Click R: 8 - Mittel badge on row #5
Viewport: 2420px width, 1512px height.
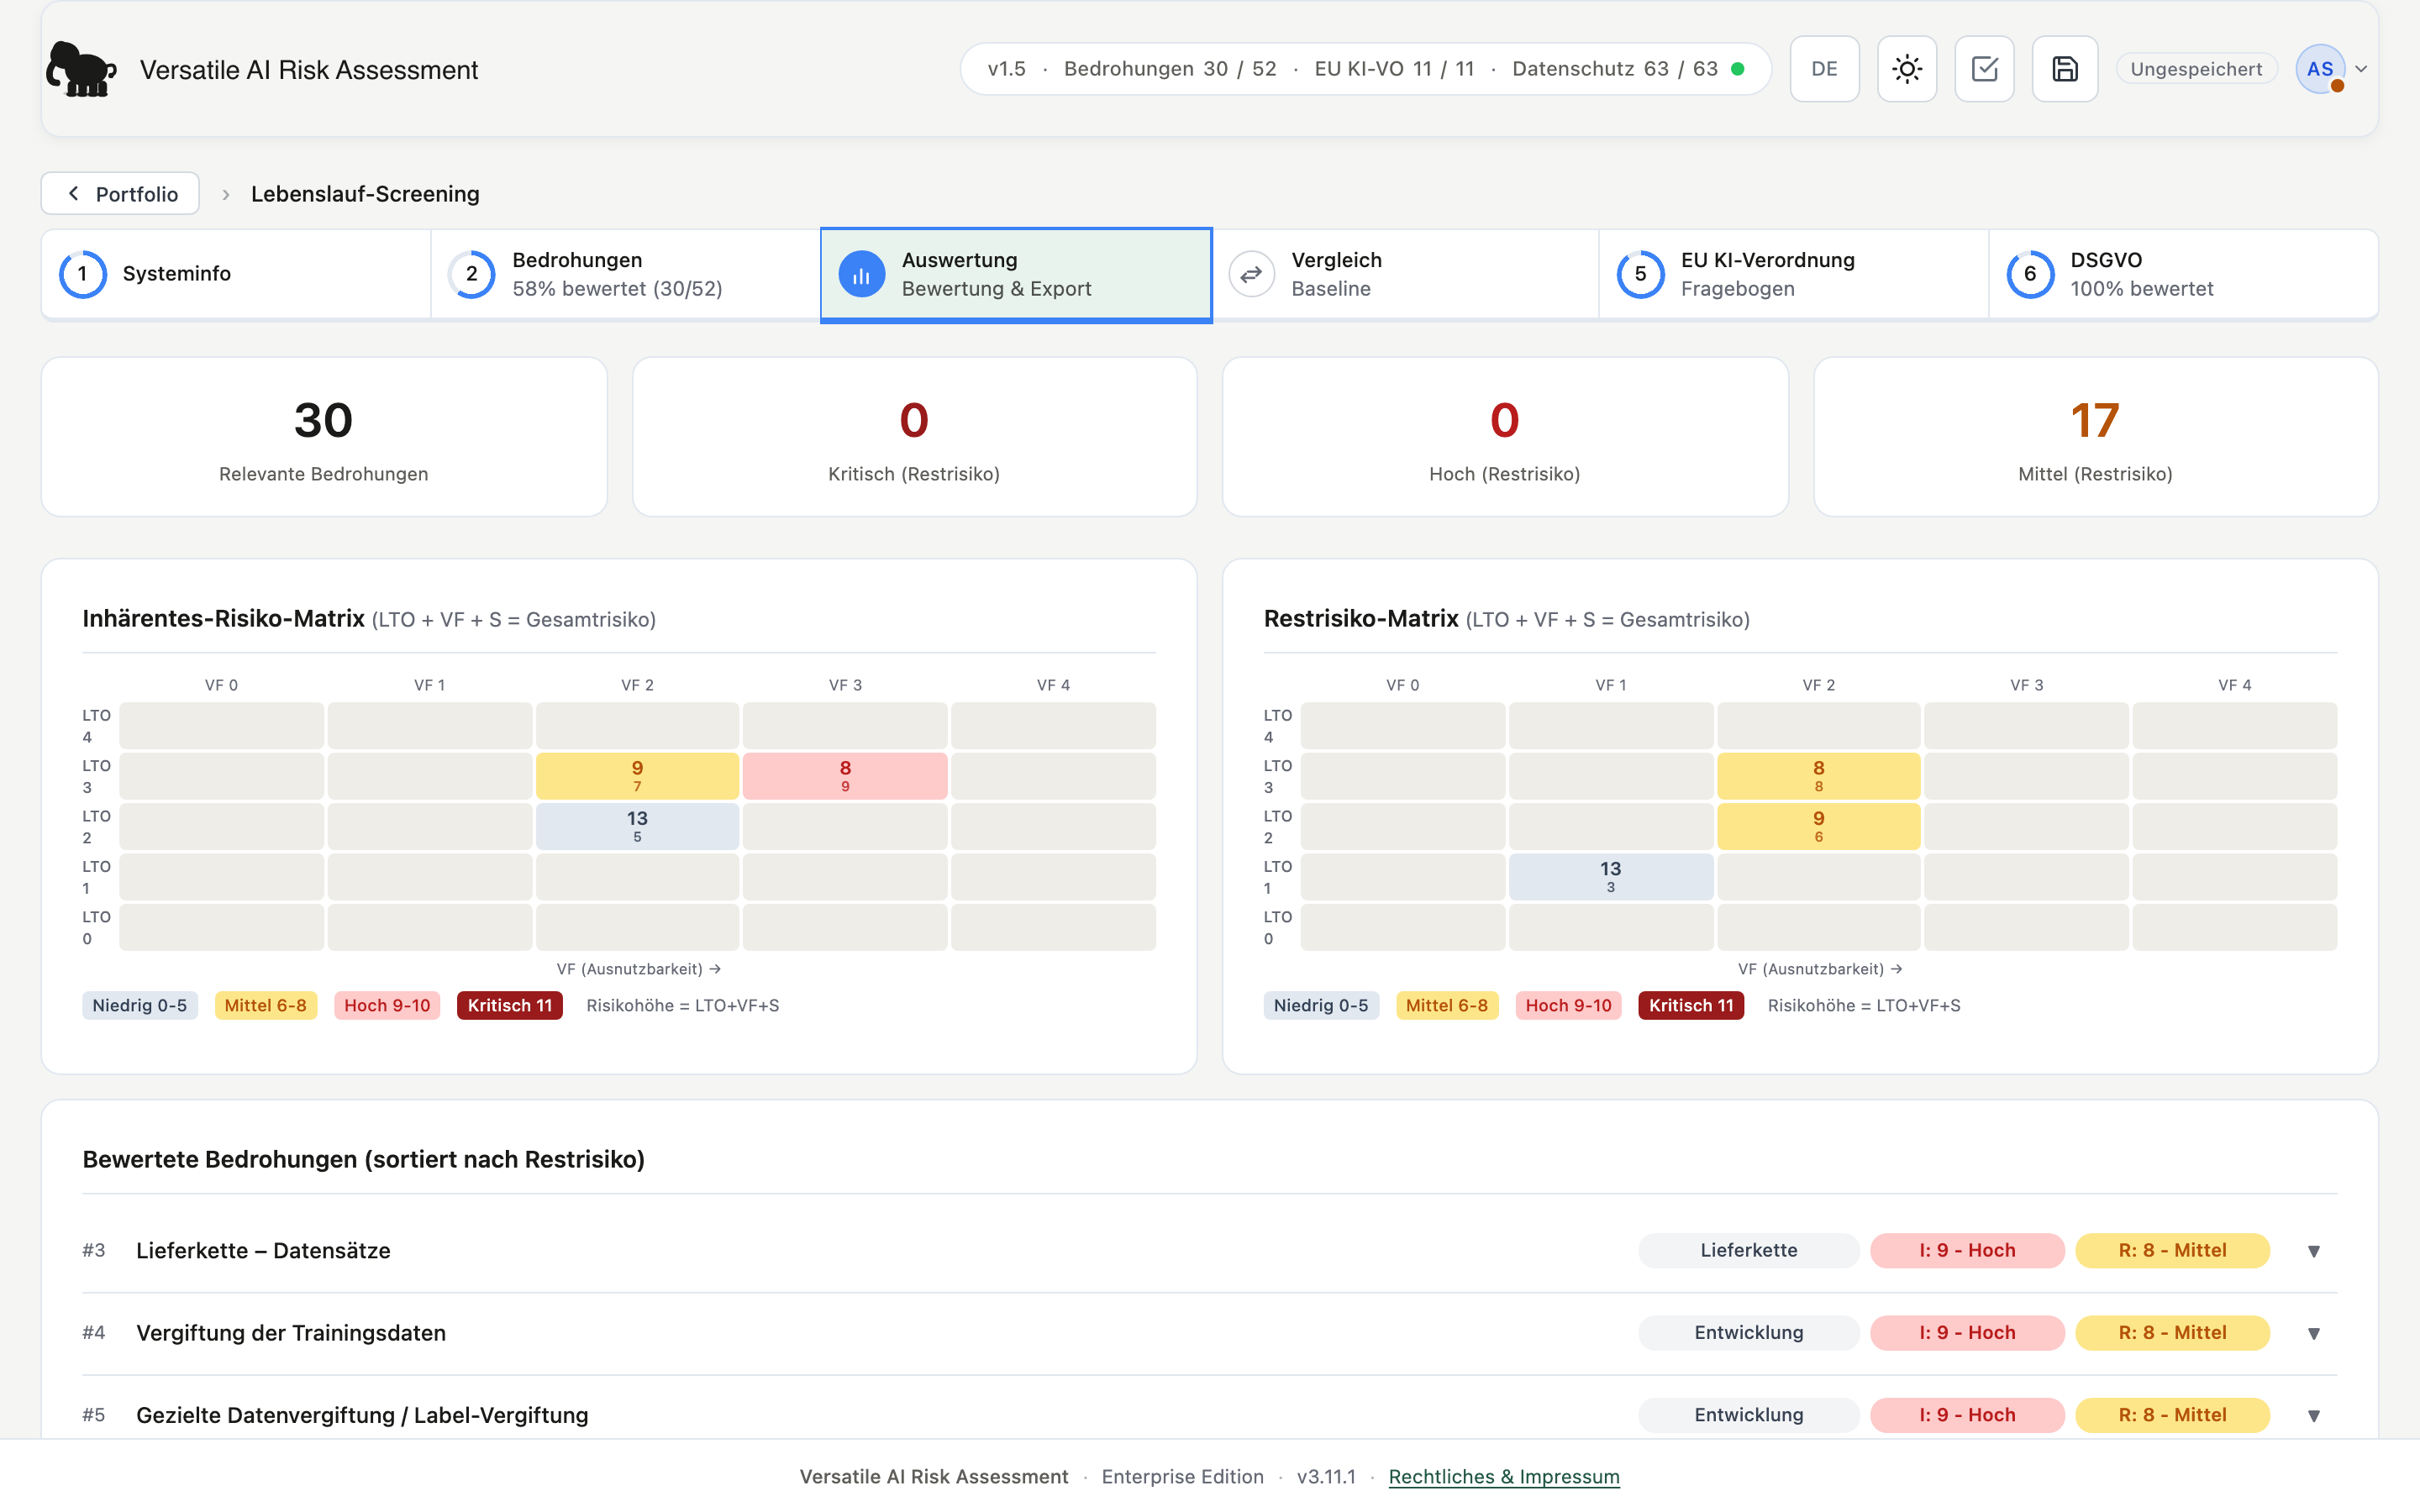[x=2172, y=1415]
